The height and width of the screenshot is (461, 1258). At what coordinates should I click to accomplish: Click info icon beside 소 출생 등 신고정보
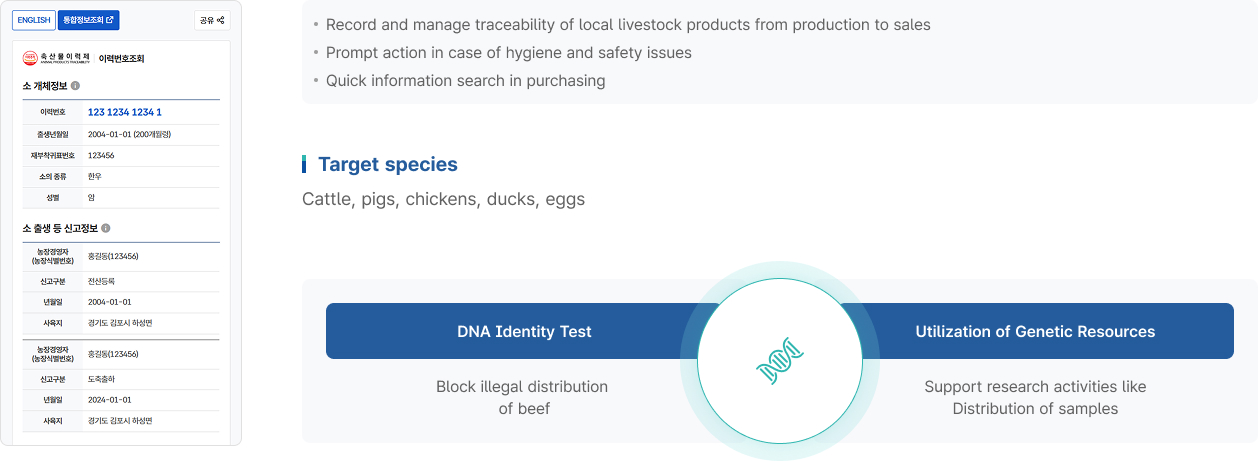pyautogui.click(x=106, y=229)
